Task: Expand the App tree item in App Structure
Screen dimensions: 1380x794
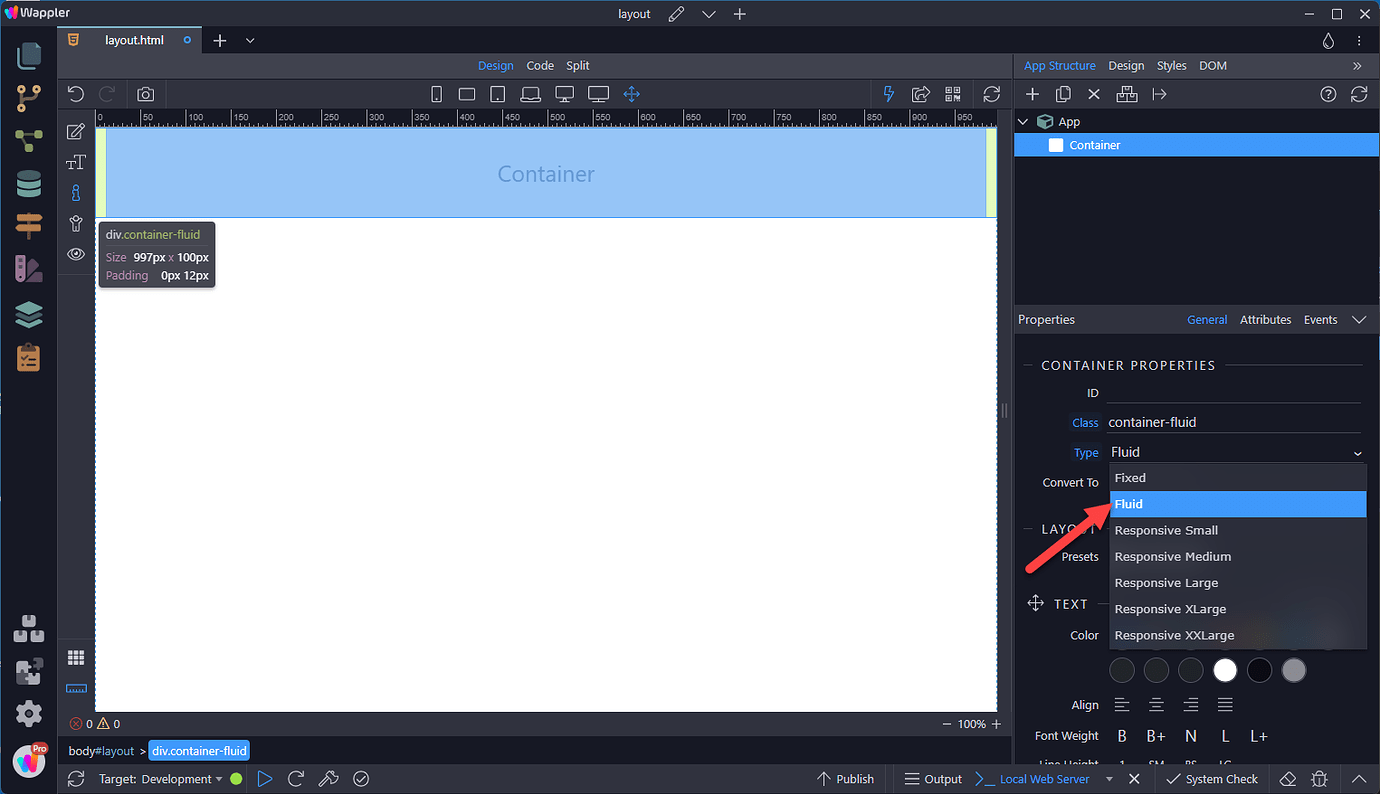Action: point(1022,121)
